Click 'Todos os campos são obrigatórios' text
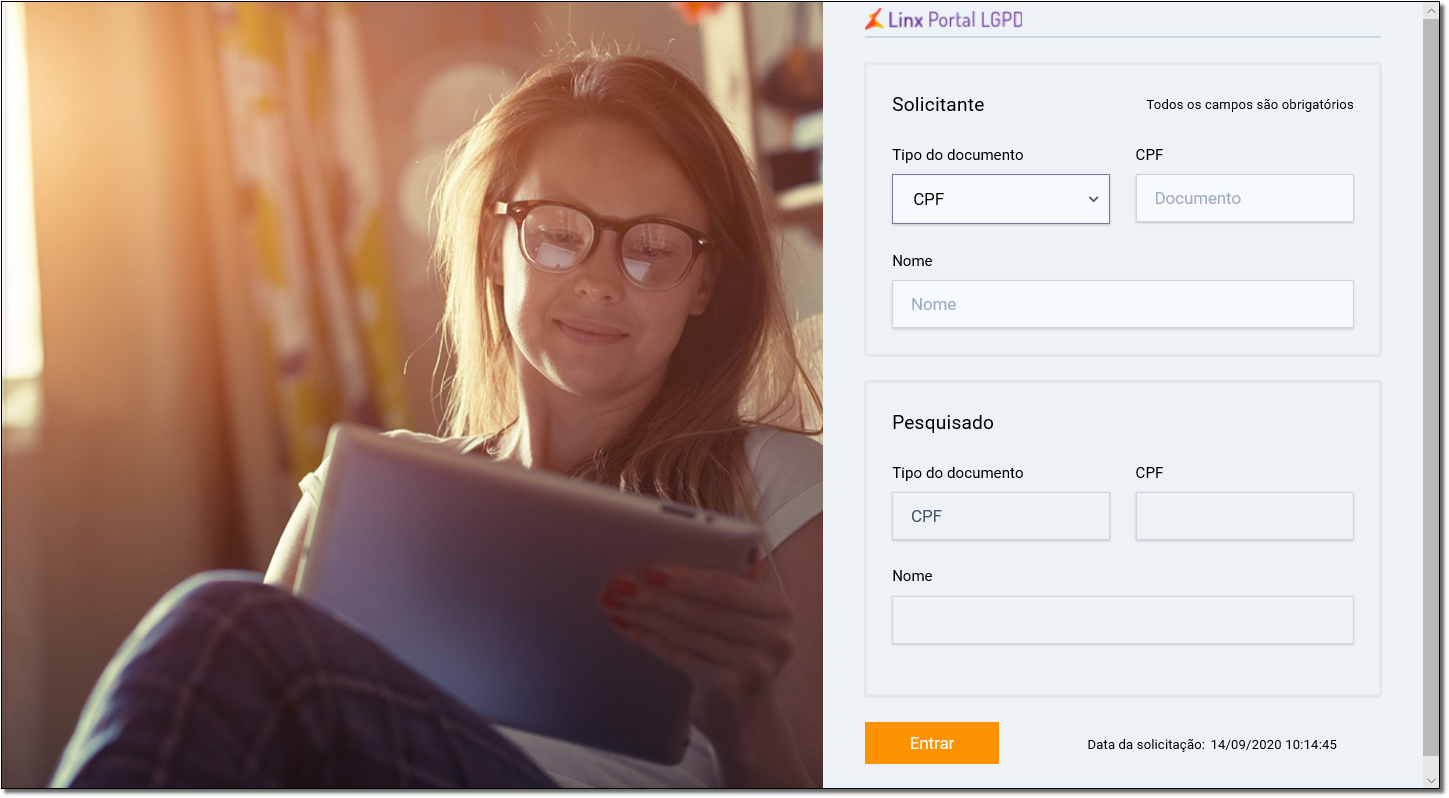Image resolution: width=1449 pixels, height=798 pixels. (x=1250, y=105)
